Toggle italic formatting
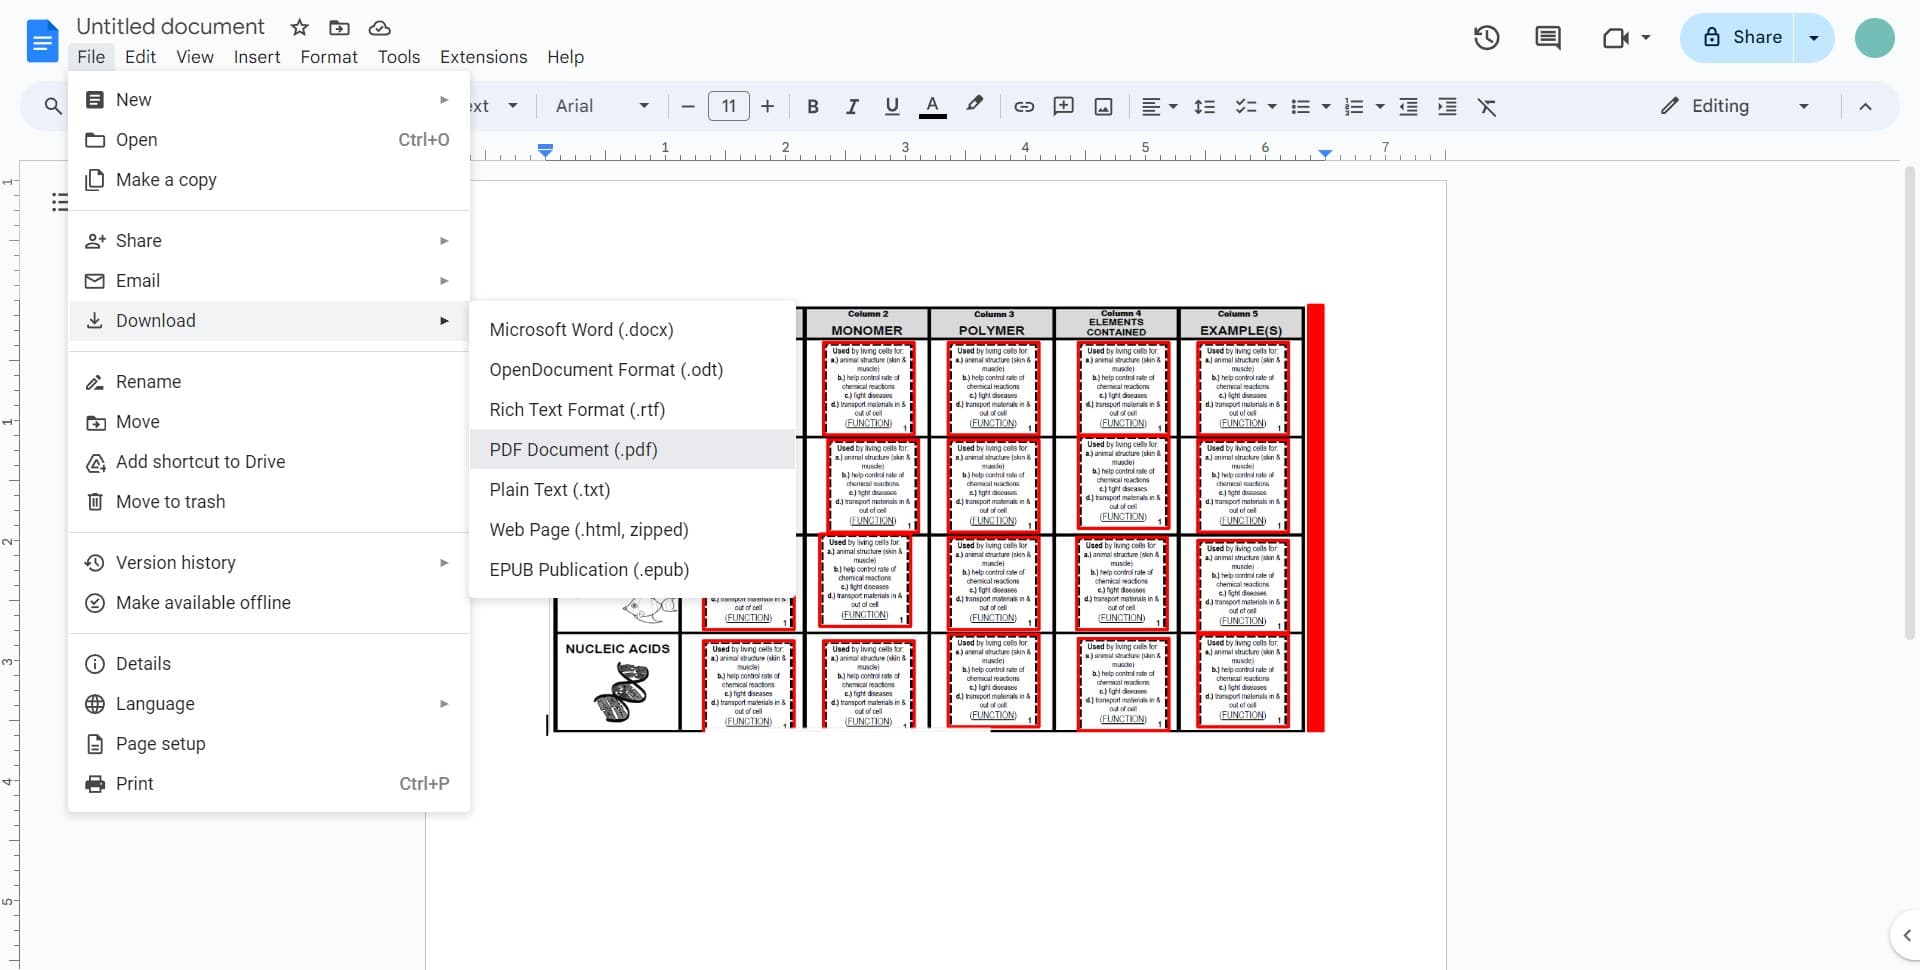Viewport: 1920px width, 970px height. pos(852,106)
